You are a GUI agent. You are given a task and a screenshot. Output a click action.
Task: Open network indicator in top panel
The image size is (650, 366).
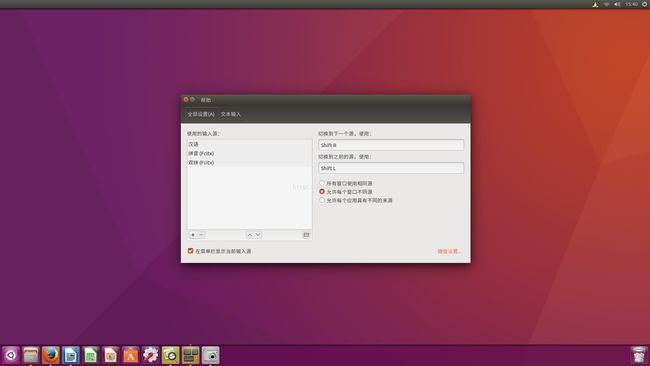(606, 4)
